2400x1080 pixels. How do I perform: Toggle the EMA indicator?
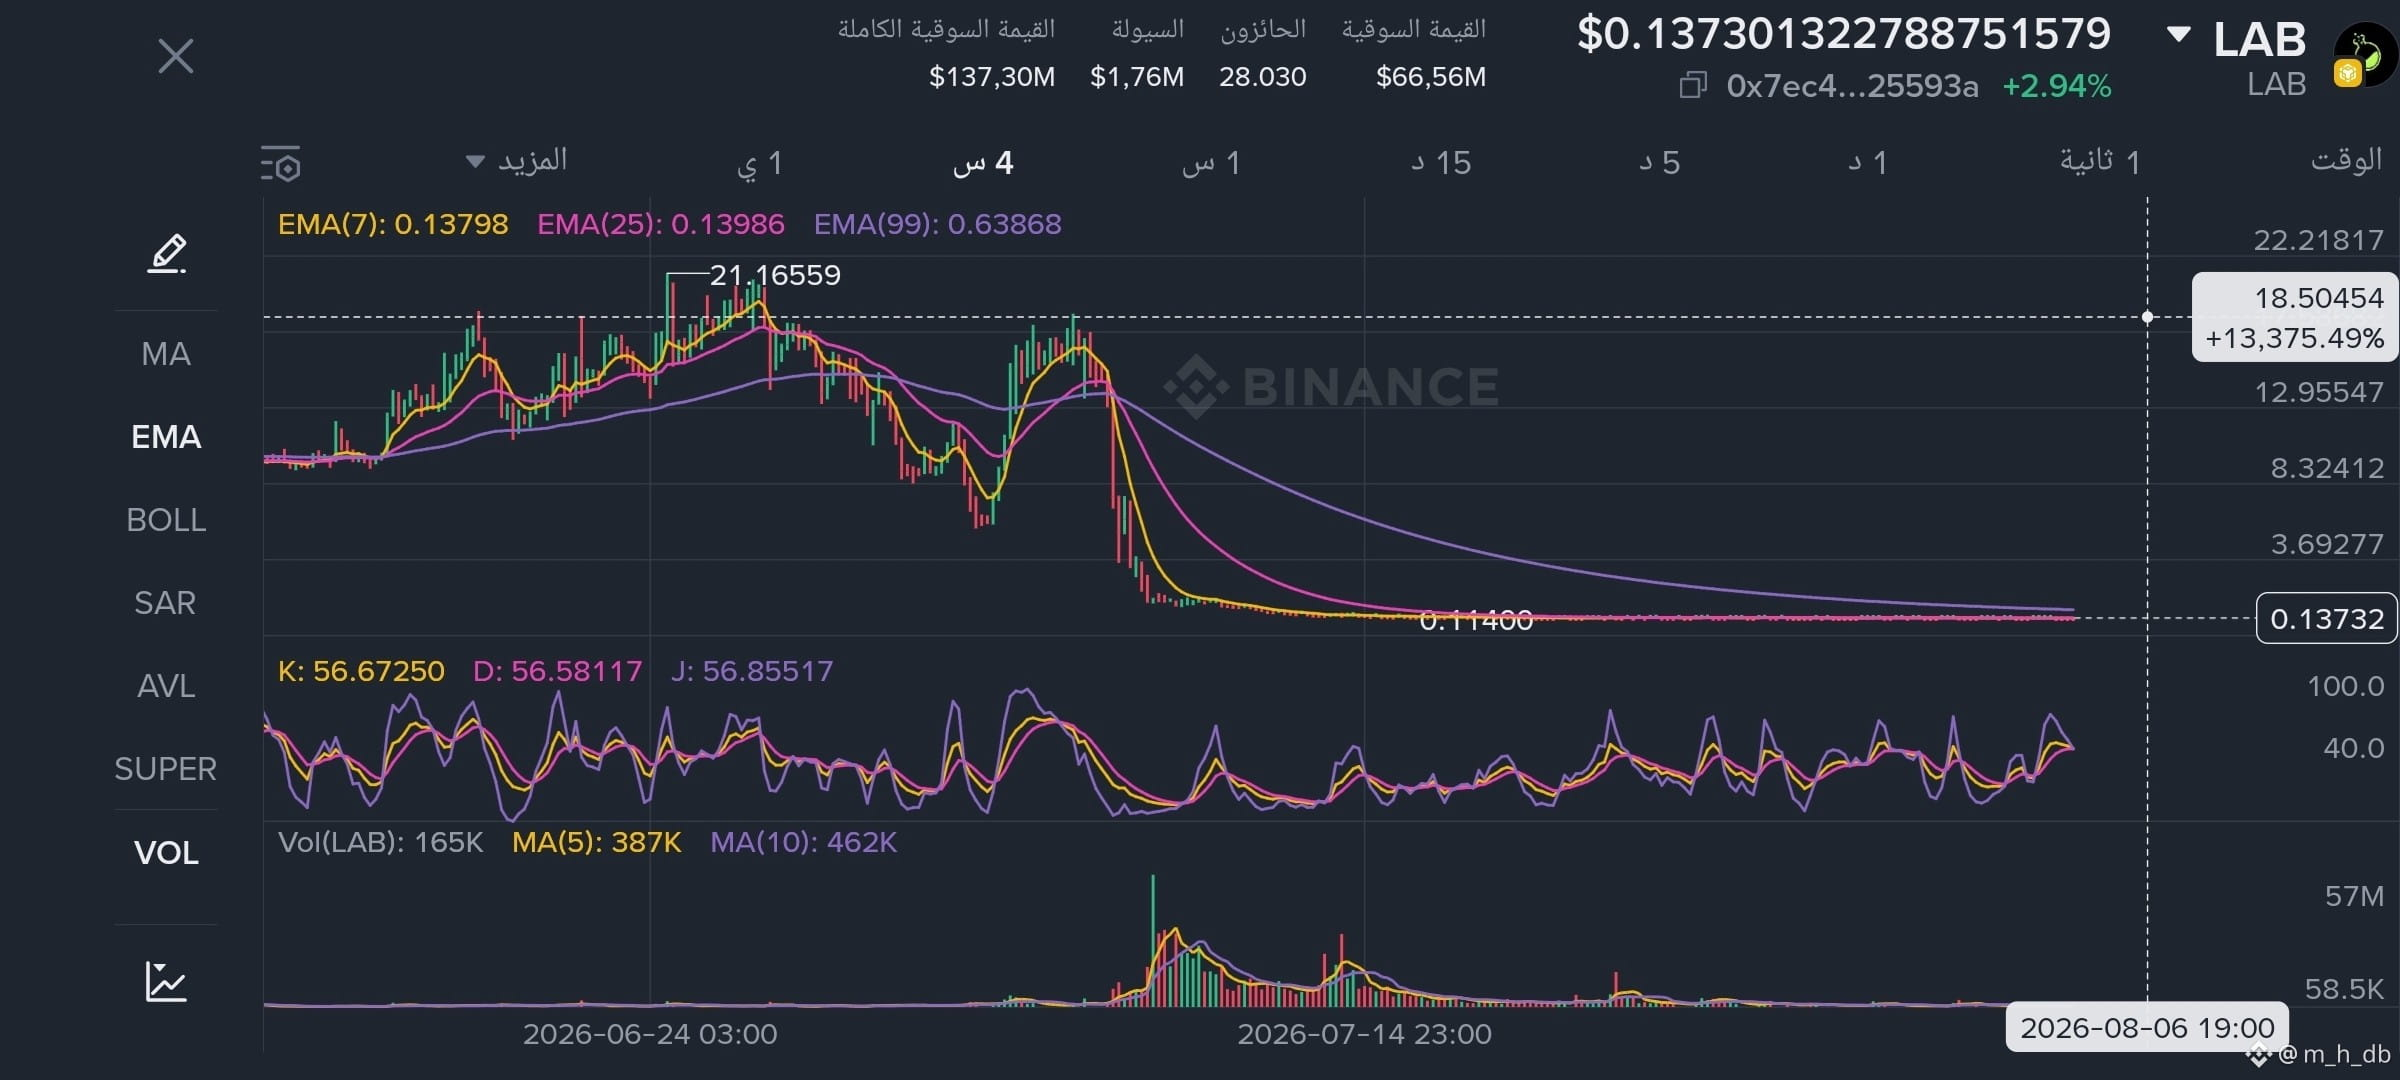tap(166, 437)
